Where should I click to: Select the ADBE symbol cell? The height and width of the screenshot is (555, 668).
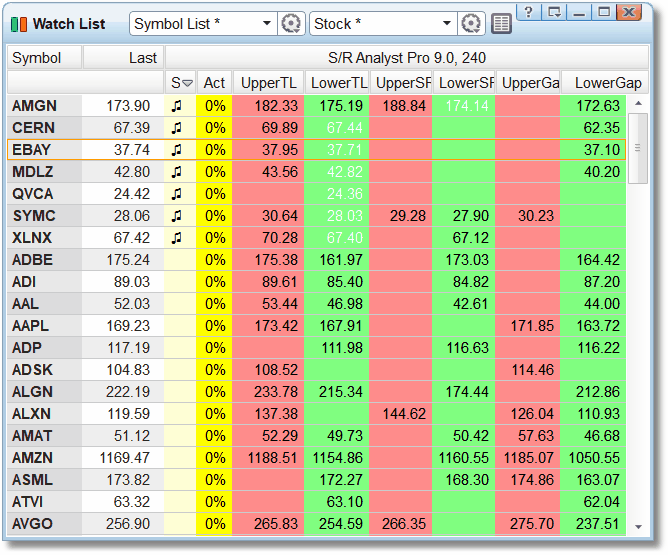click(44, 260)
